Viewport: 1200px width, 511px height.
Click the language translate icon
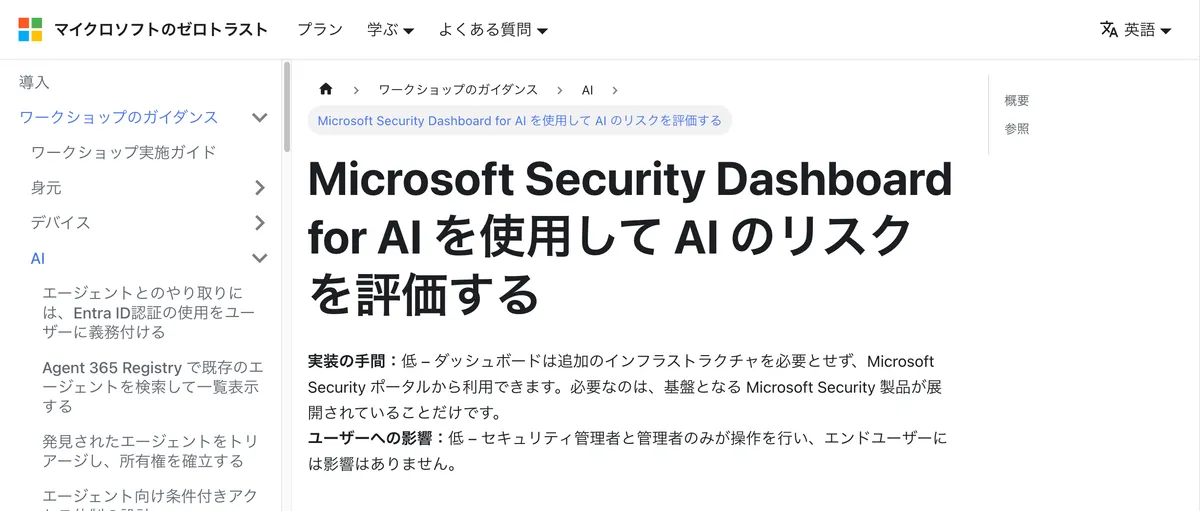pos(1108,30)
